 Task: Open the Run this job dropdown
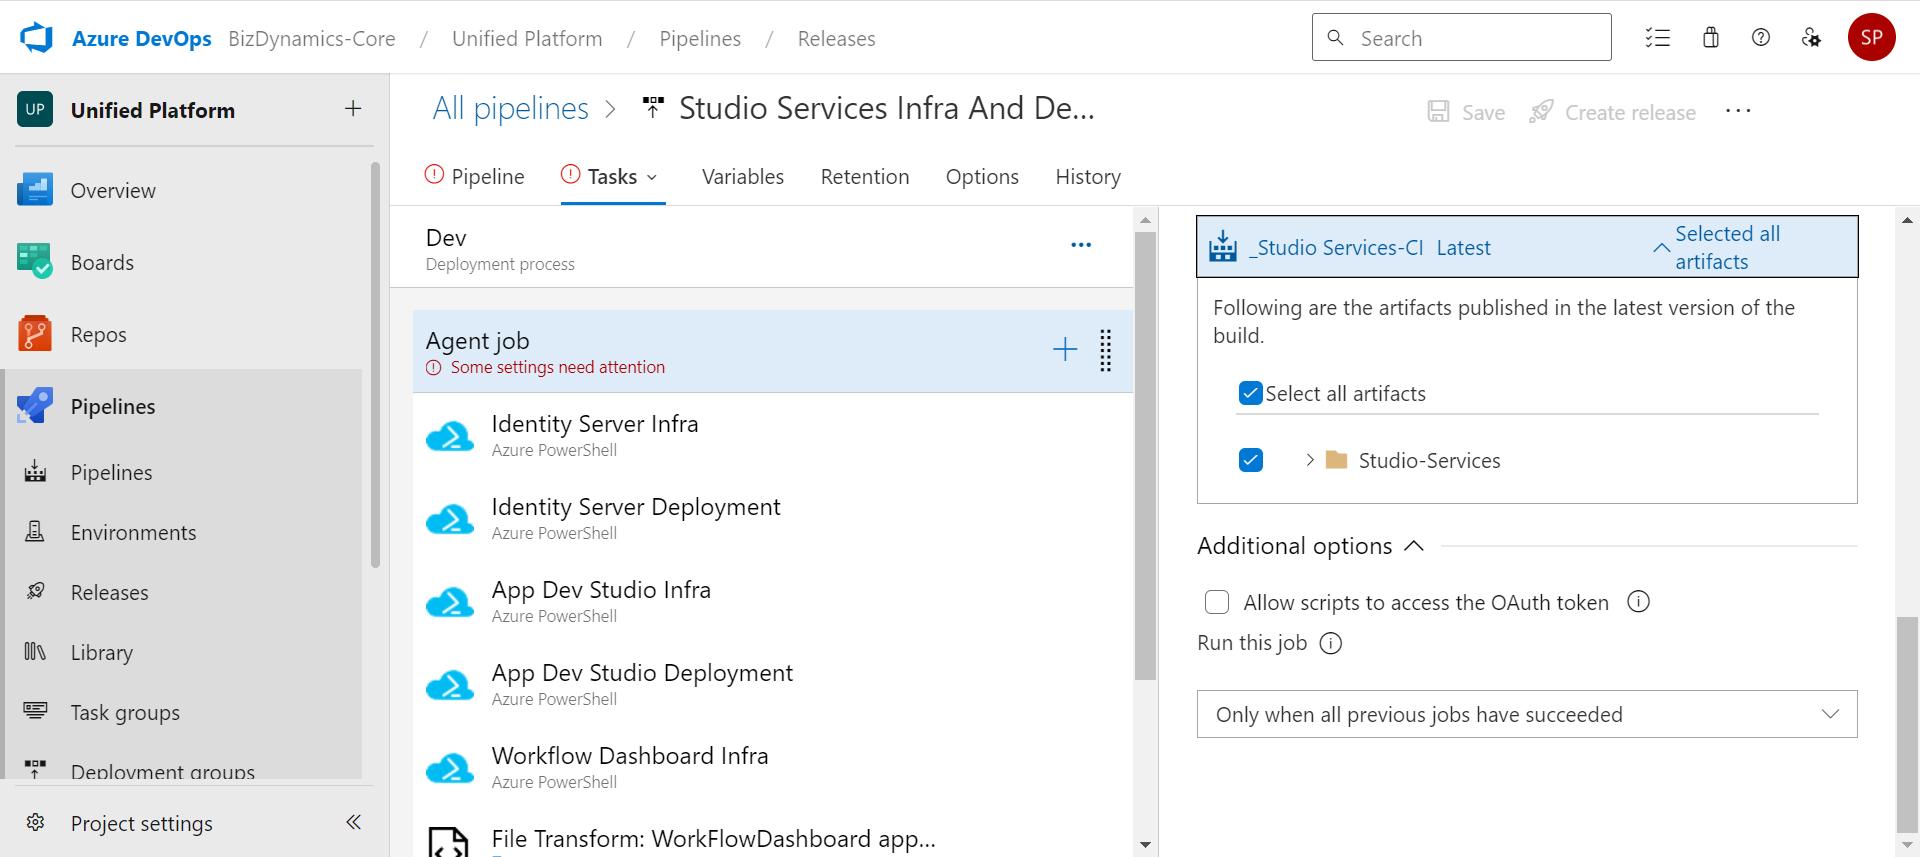coord(1527,714)
